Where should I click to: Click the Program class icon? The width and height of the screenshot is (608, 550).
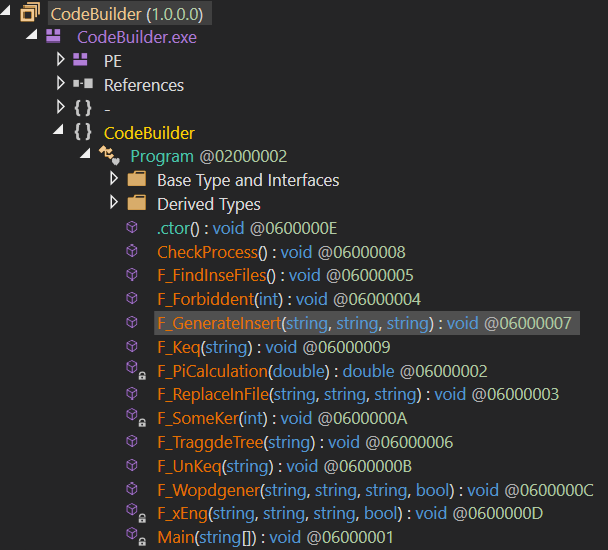point(109,157)
